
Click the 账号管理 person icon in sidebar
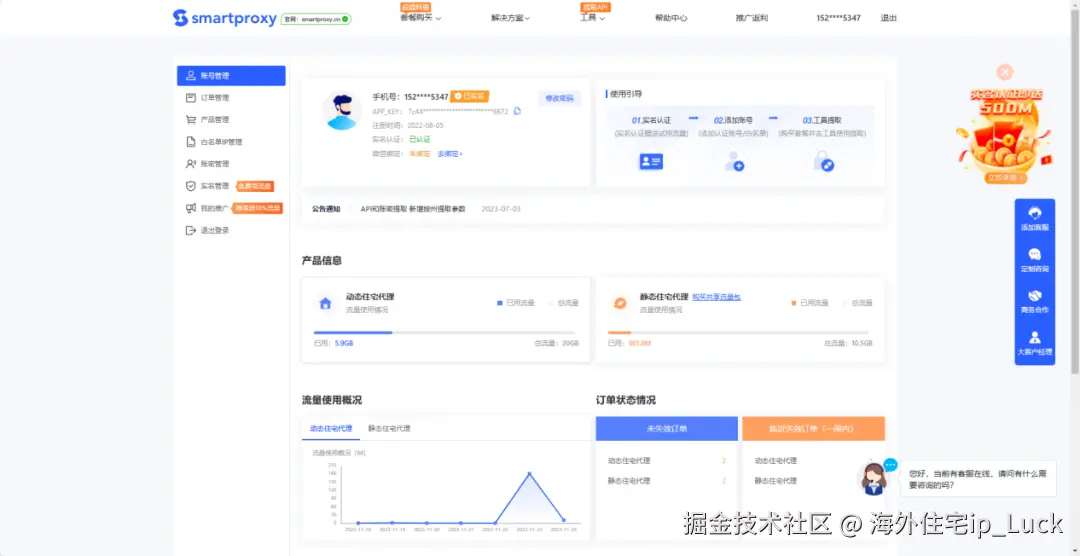191,76
